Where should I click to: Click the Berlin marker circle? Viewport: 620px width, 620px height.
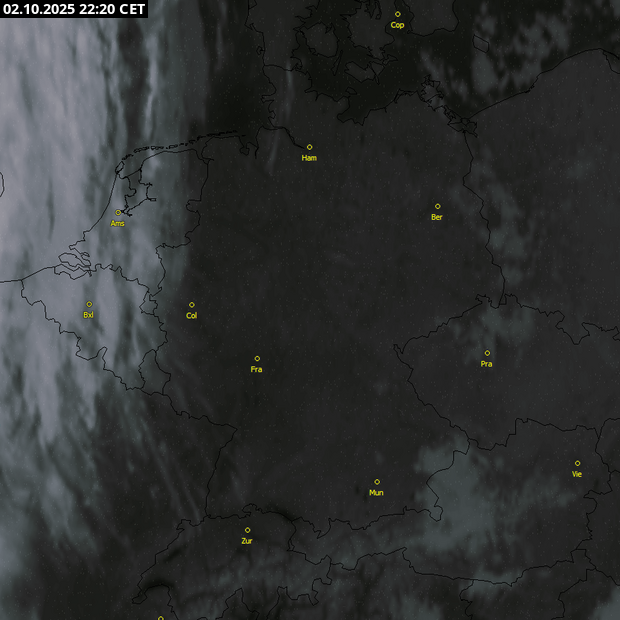[x=437, y=206]
